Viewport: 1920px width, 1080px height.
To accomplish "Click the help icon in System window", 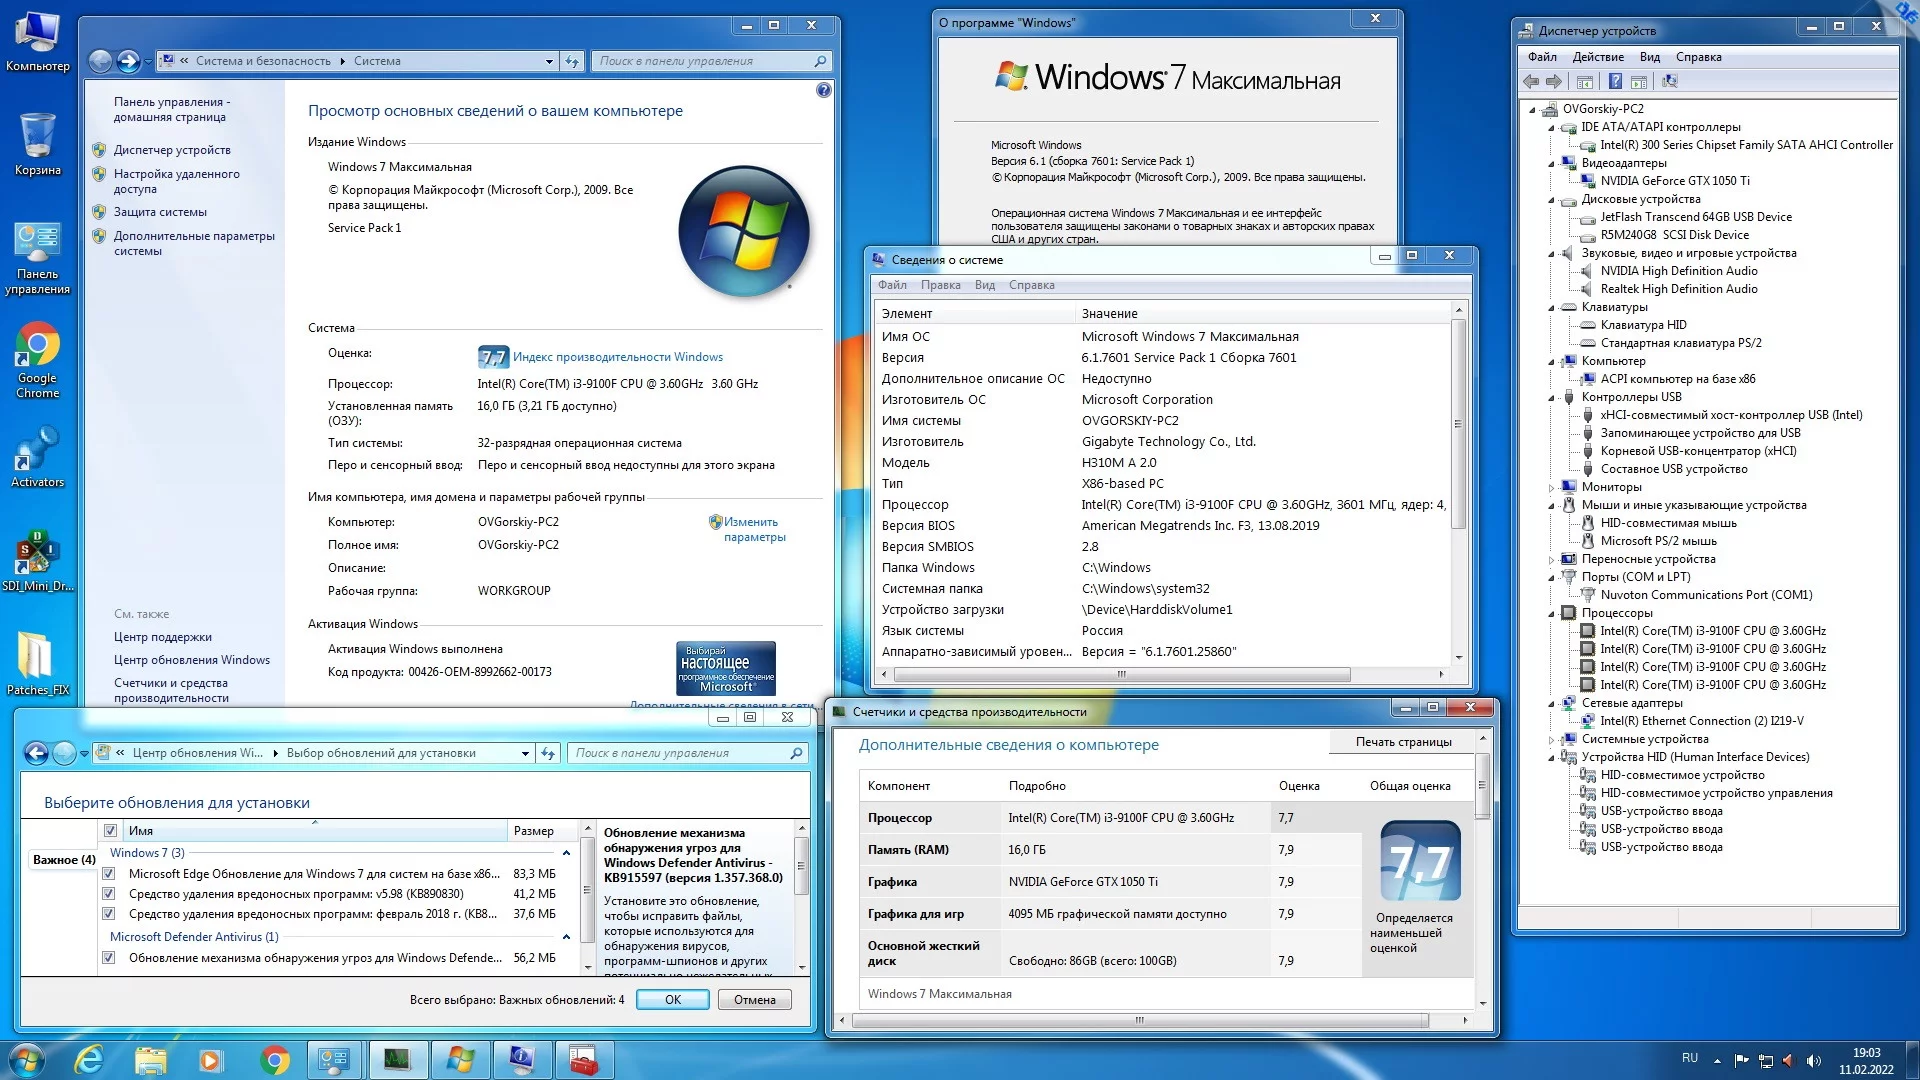I will pos(823,90).
